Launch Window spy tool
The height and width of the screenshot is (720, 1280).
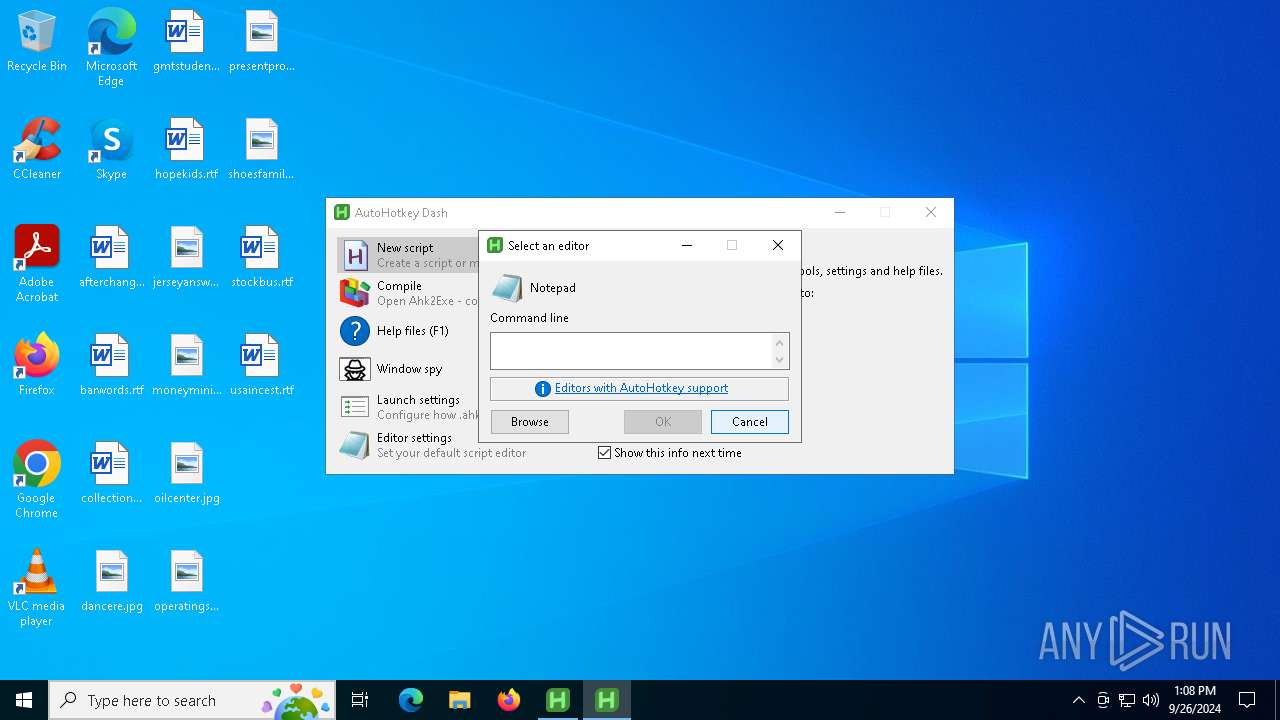click(408, 369)
